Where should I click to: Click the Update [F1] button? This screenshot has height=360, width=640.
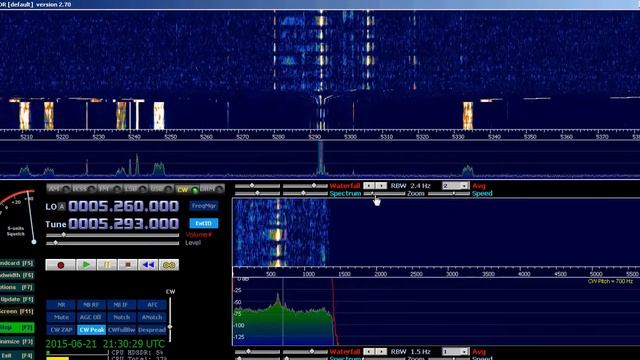click(17, 299)
